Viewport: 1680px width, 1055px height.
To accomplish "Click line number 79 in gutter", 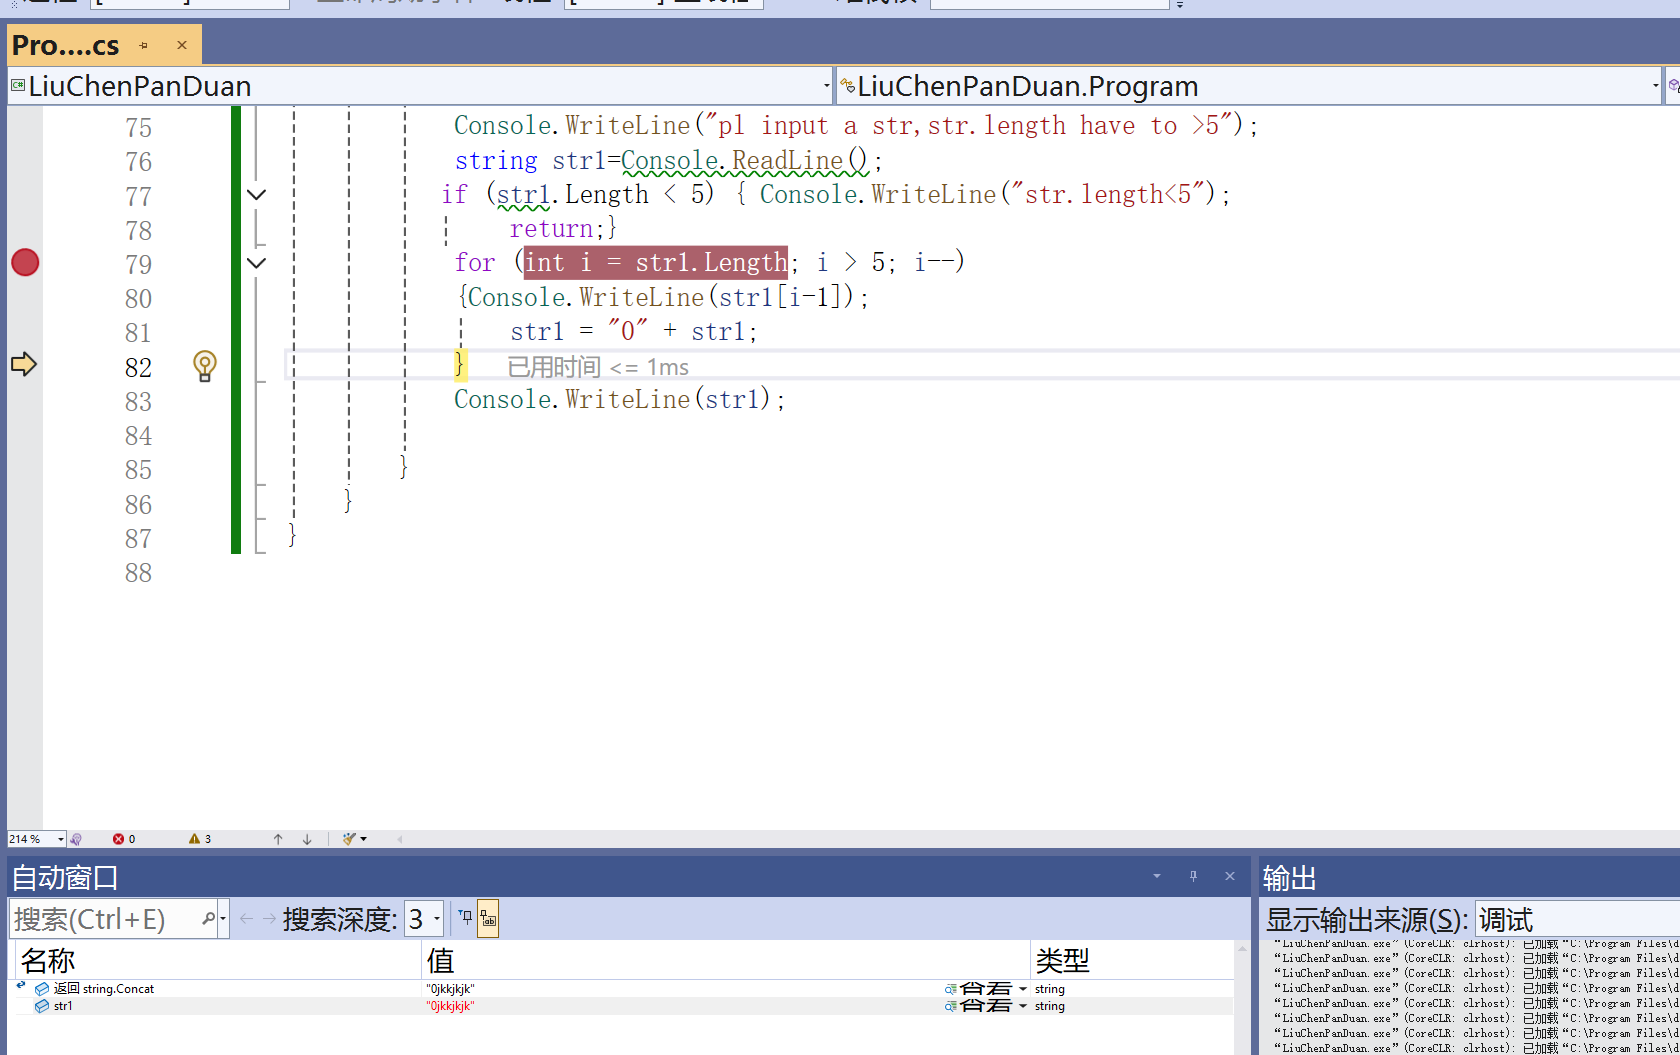I will tap(138, 265).
